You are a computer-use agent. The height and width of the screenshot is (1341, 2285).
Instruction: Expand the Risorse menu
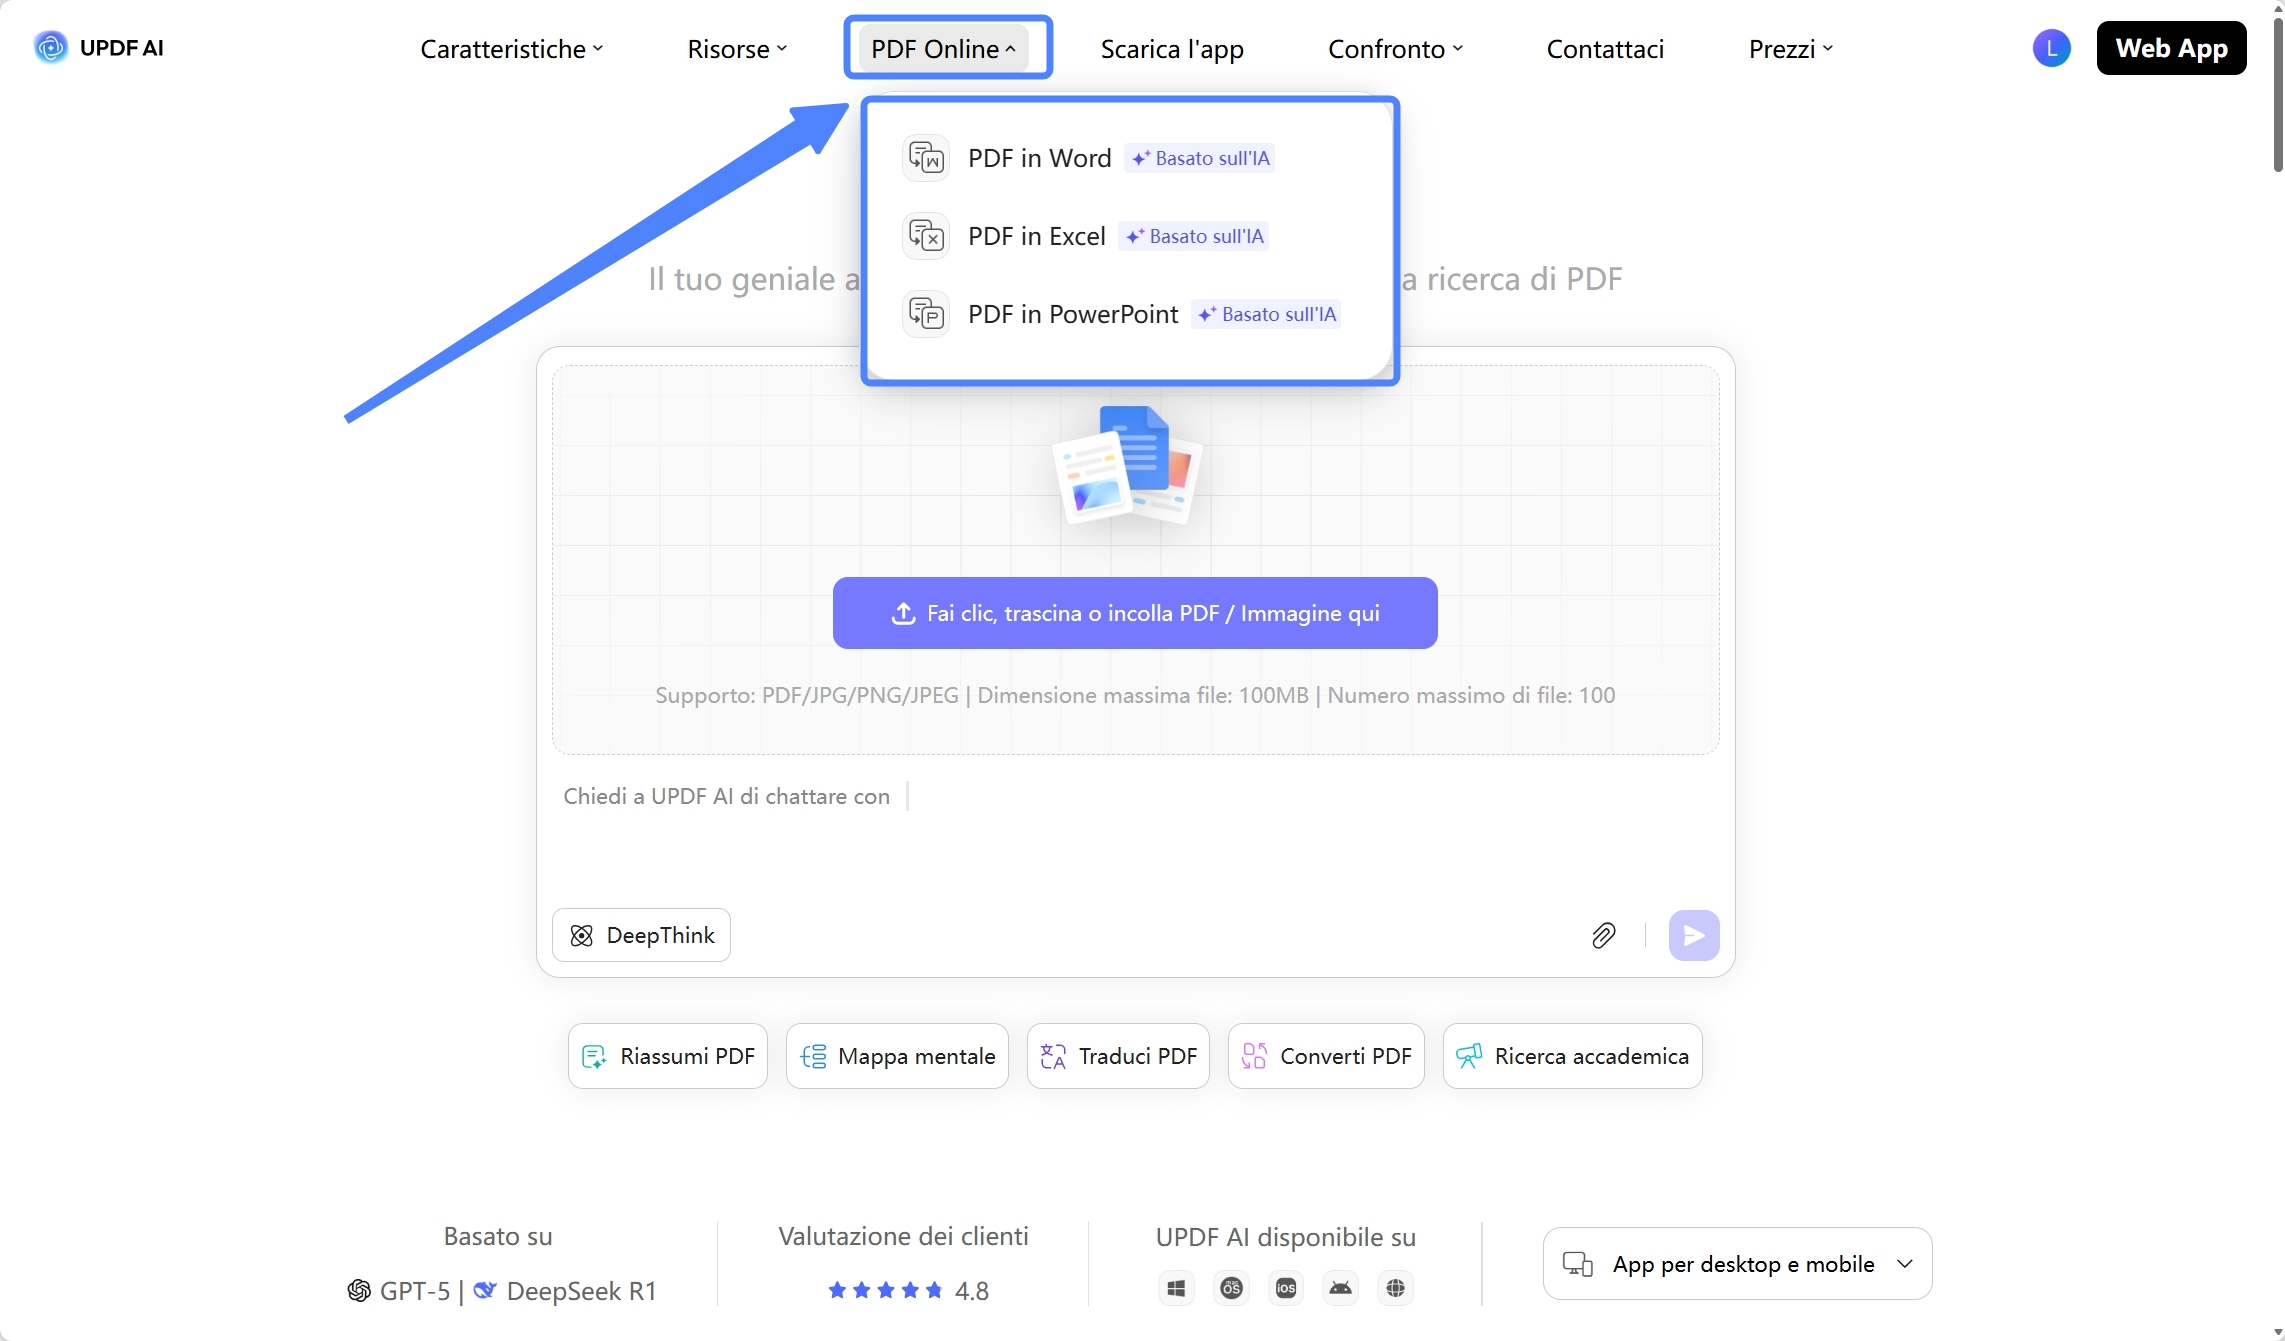point(737,48)
